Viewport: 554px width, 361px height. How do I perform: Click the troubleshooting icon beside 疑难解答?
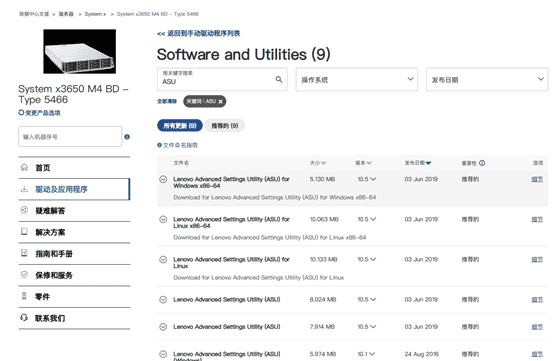pyautogui.click(x=24, y=210)
